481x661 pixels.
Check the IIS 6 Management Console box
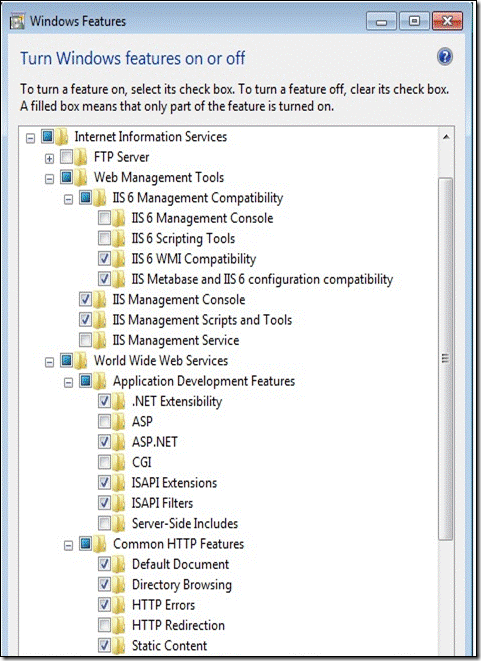click(105, 218)
